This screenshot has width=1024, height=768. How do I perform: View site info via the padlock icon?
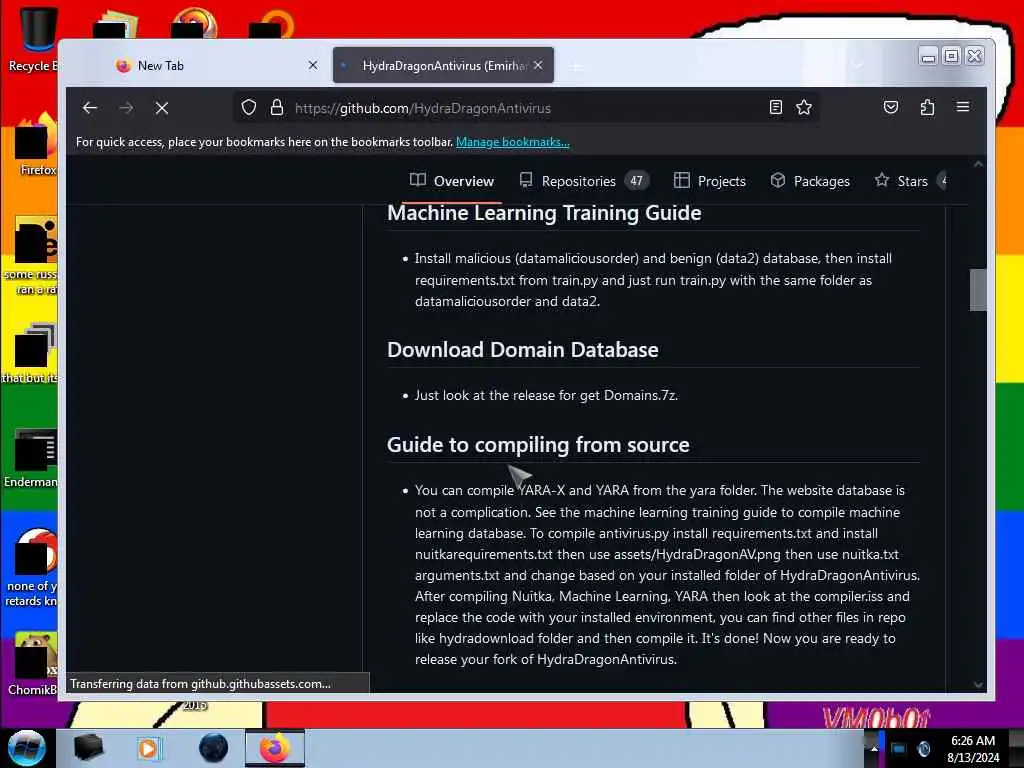pos(277,107)
